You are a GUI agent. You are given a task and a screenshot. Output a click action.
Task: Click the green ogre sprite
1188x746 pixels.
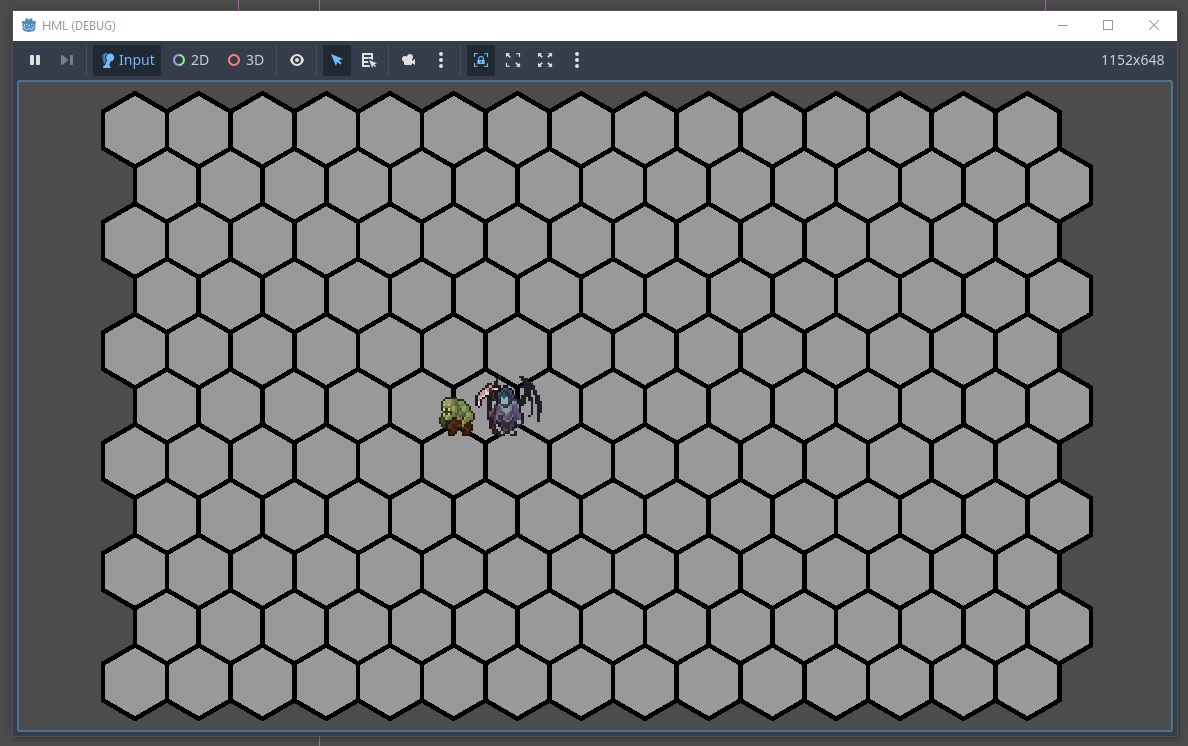pyautogui.click(x=456, y=417)
